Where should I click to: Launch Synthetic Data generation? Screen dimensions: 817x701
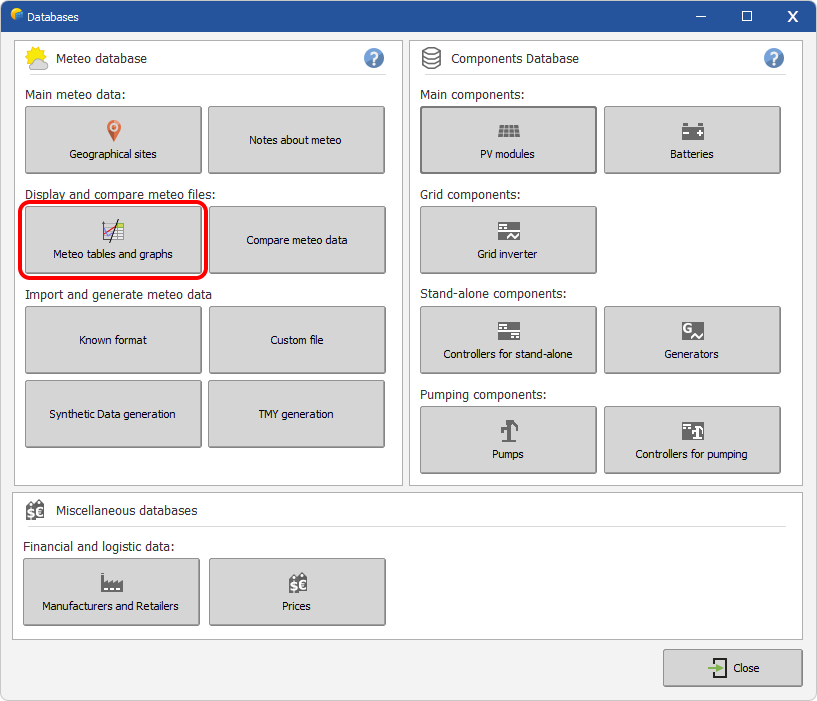pyautogui.click(x=113, y=414)
